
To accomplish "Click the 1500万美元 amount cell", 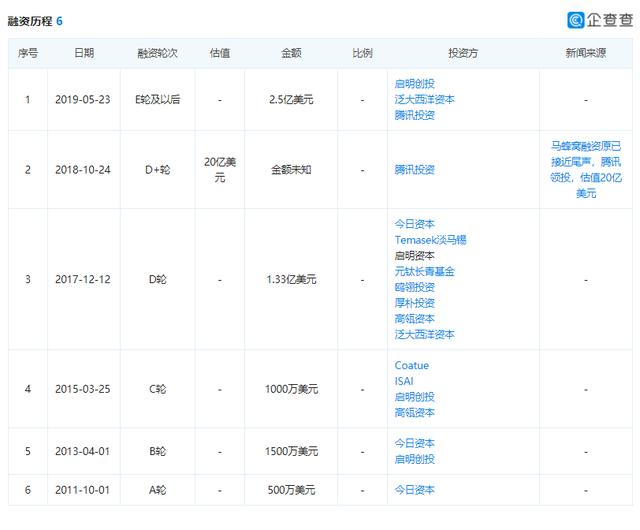I will click(x=291, y=451).
